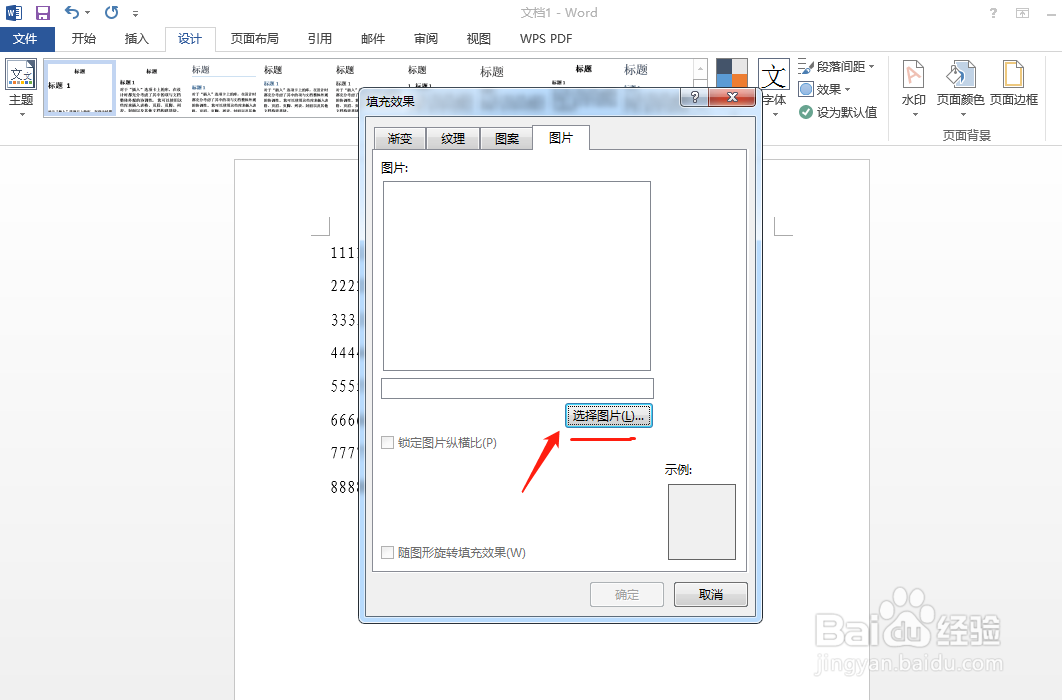1062x700 pixels.
Task: Switch to the 纹理 (Texture) tab
Action: (453, 138)
